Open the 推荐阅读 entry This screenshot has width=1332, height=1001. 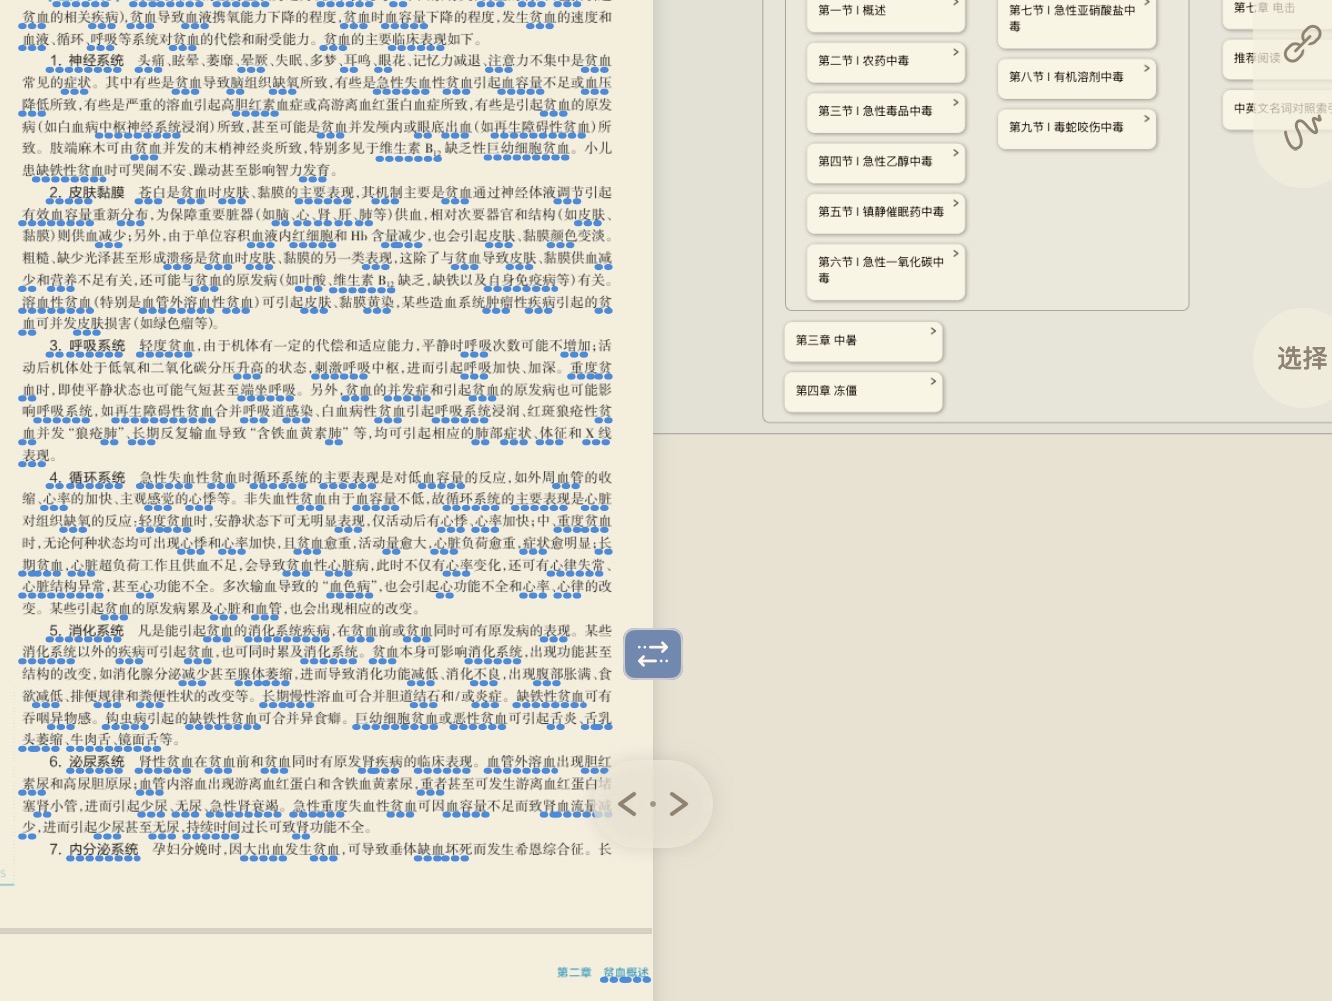coord(1256,58)
